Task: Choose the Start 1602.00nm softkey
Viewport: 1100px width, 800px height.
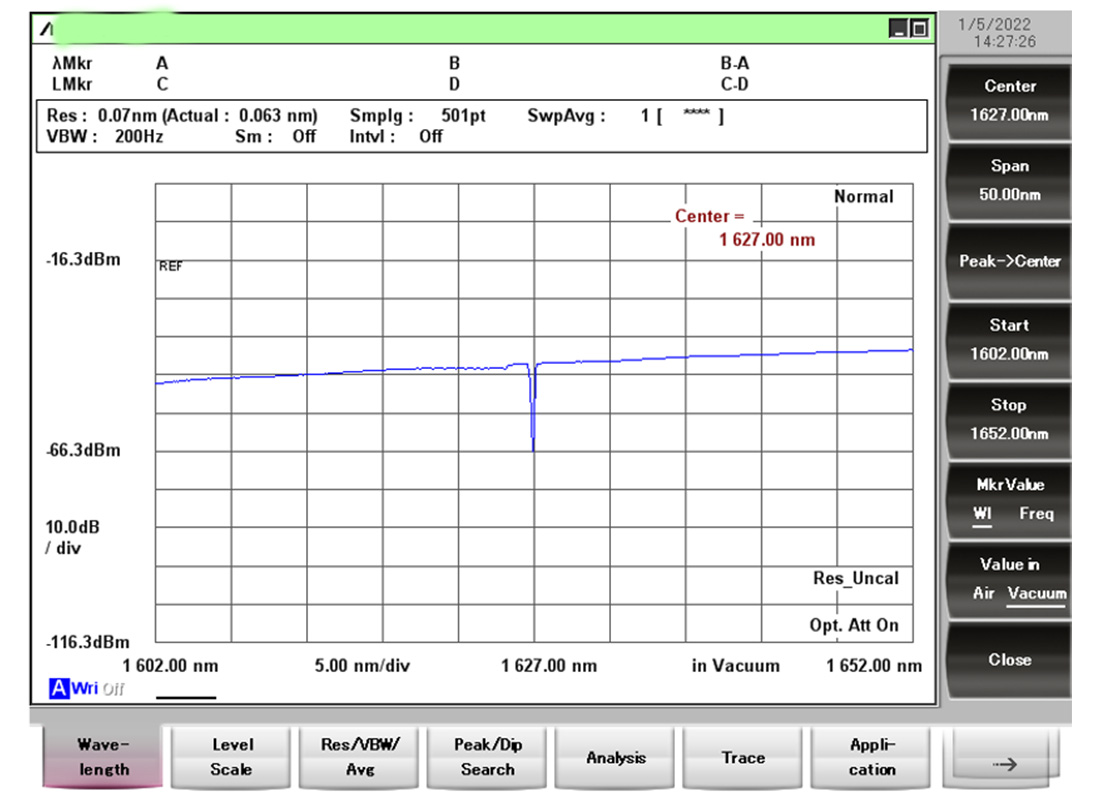Action: pos(1009,340)
